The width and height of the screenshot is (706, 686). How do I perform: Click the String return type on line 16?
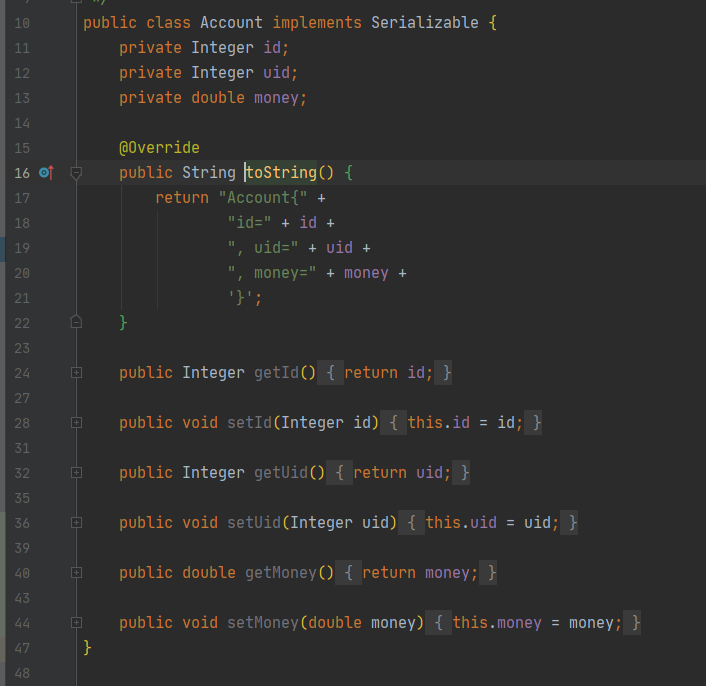coord(209,172)
